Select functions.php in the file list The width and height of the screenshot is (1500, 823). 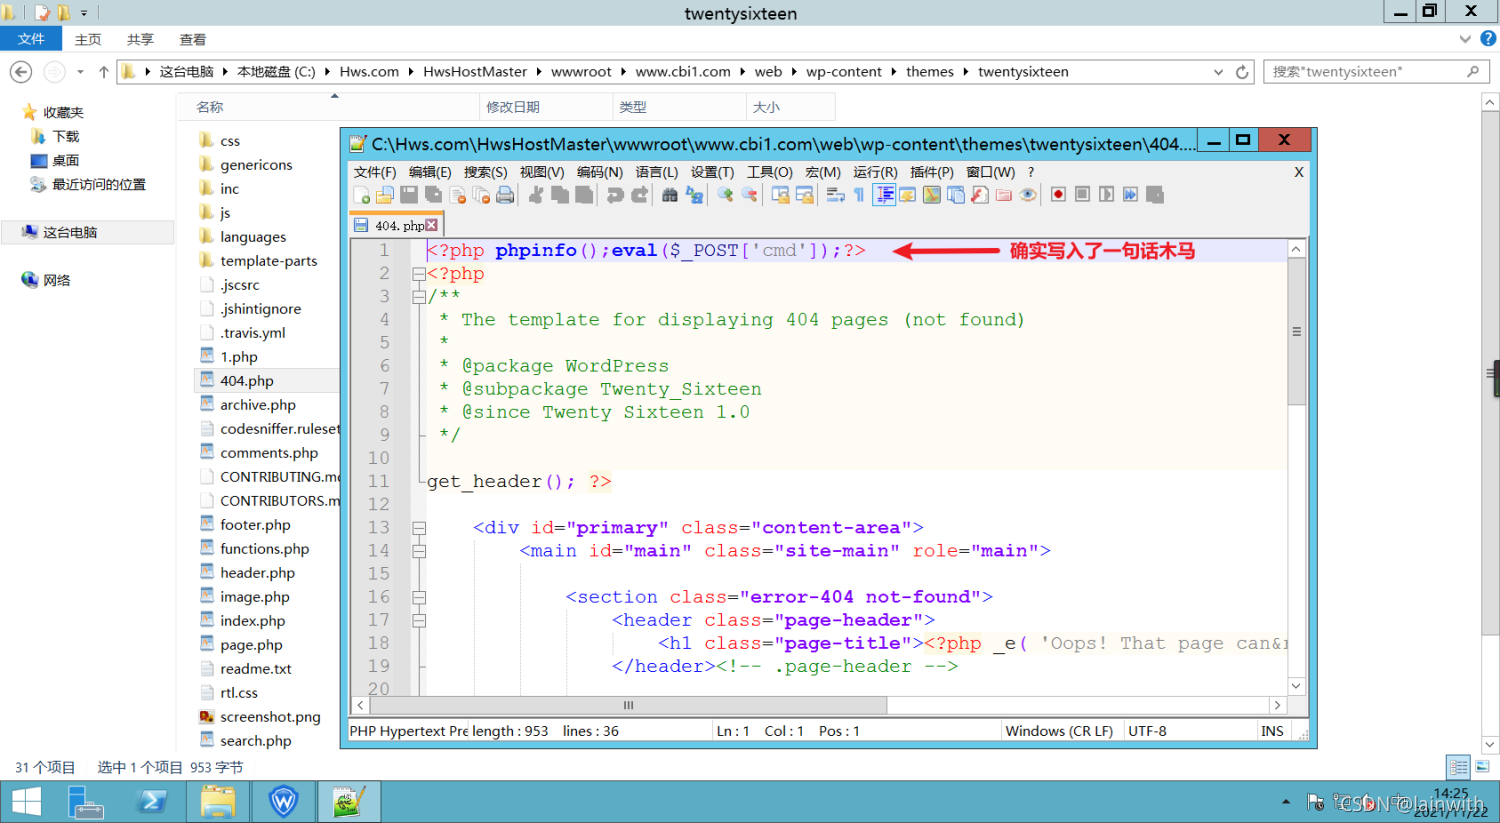click(x=265, y=549)
